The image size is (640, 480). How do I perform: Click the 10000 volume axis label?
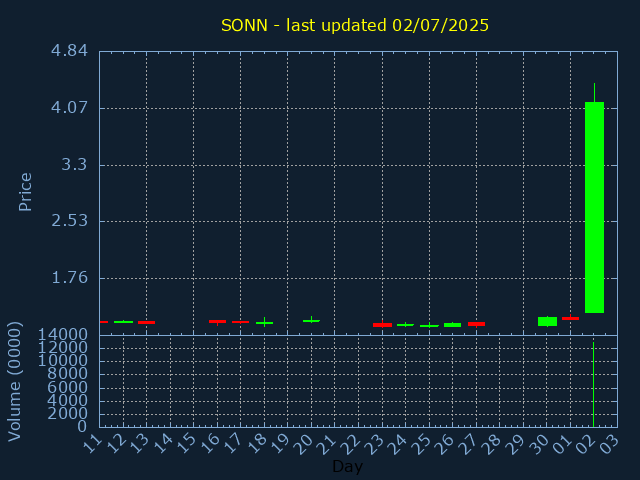pyautogui.click(x=63, y=361)
